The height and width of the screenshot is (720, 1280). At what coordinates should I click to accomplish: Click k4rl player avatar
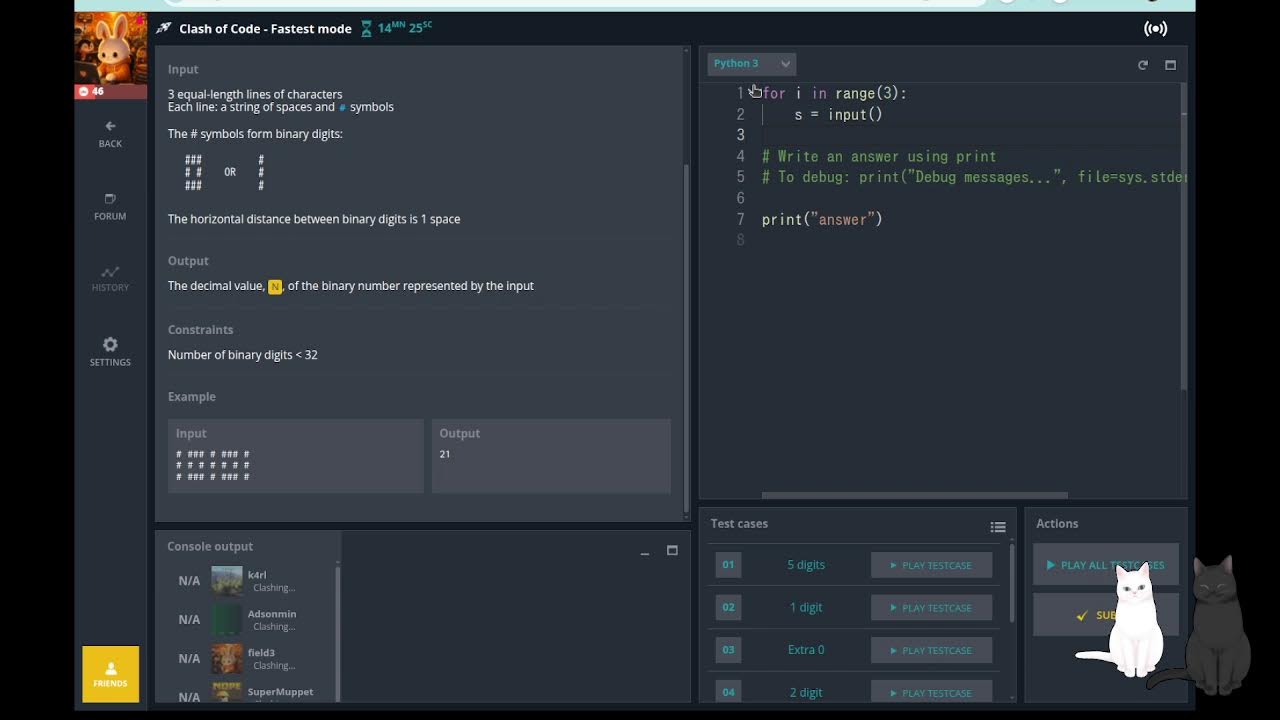point(227,581)
